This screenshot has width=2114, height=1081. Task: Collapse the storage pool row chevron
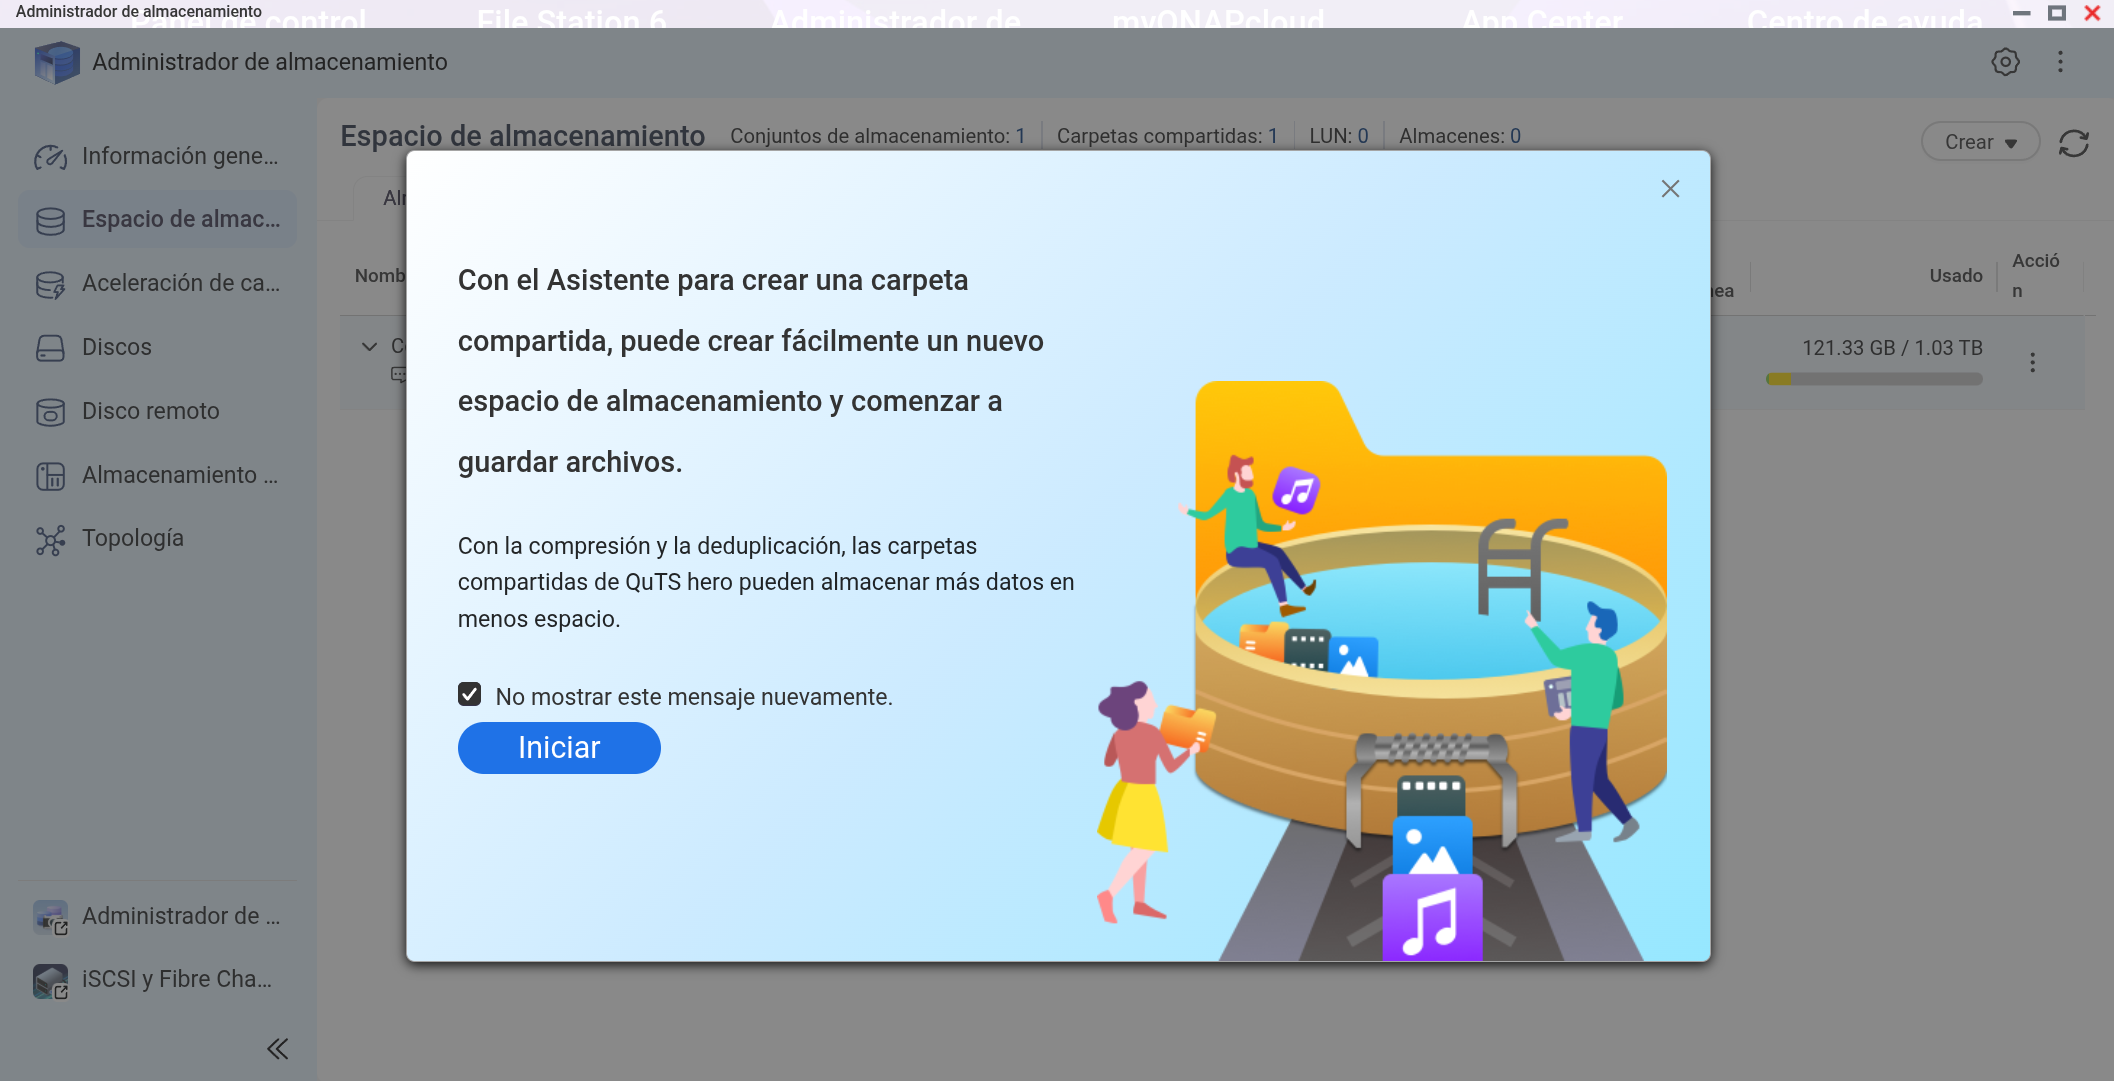click(x=369, y=347)
